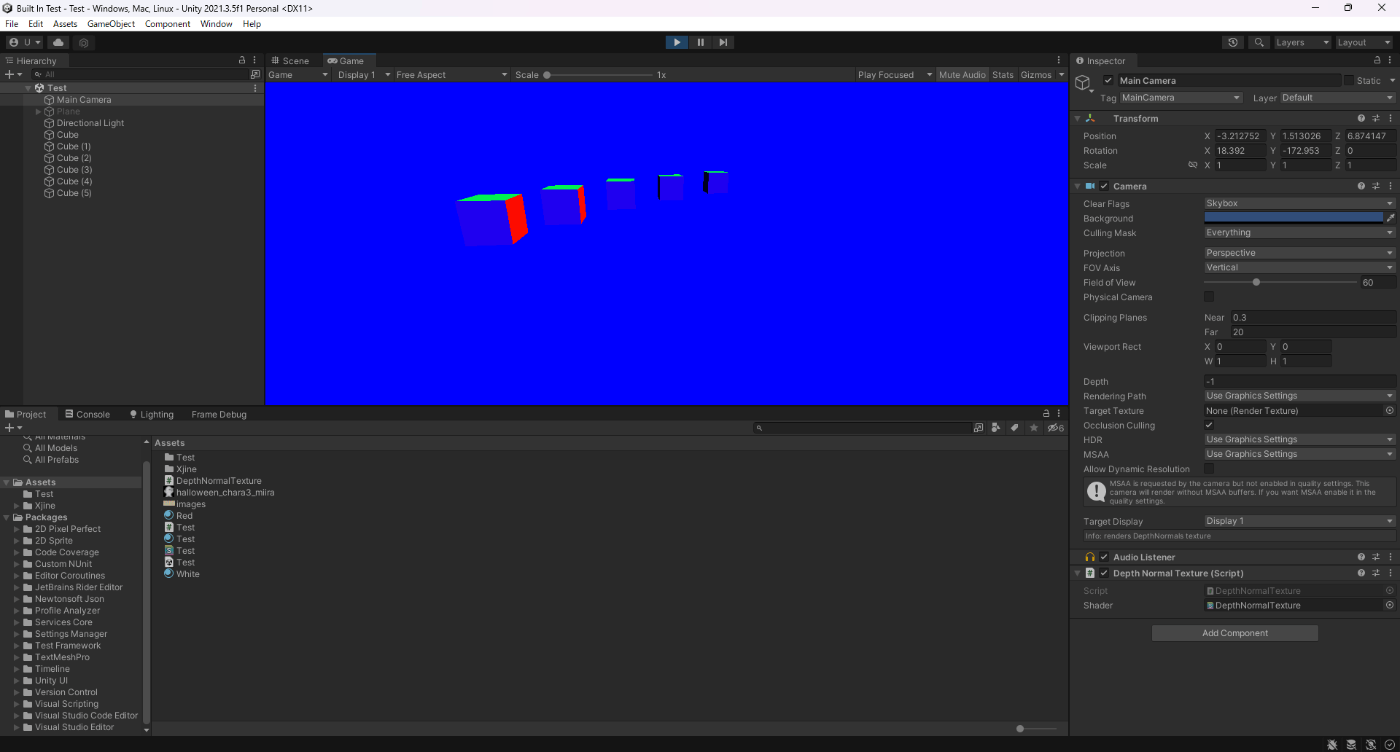Open the Component menu
Viewport: 1400px width, 752px height.
167,24
